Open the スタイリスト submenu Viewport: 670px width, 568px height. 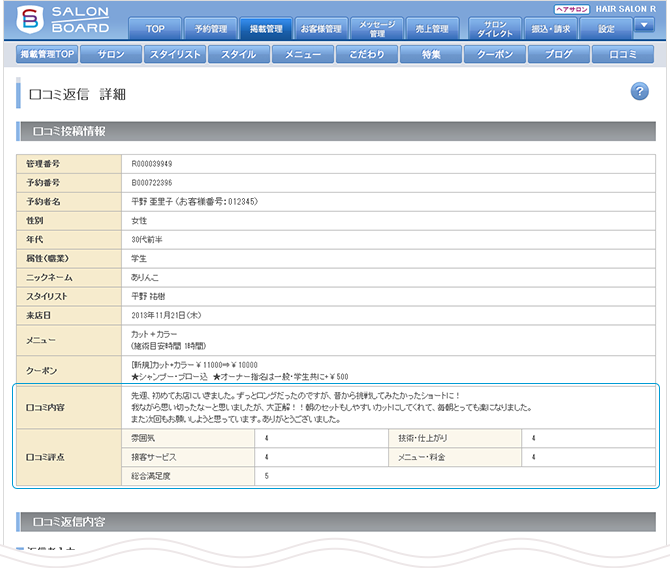(x=176, y=55)
